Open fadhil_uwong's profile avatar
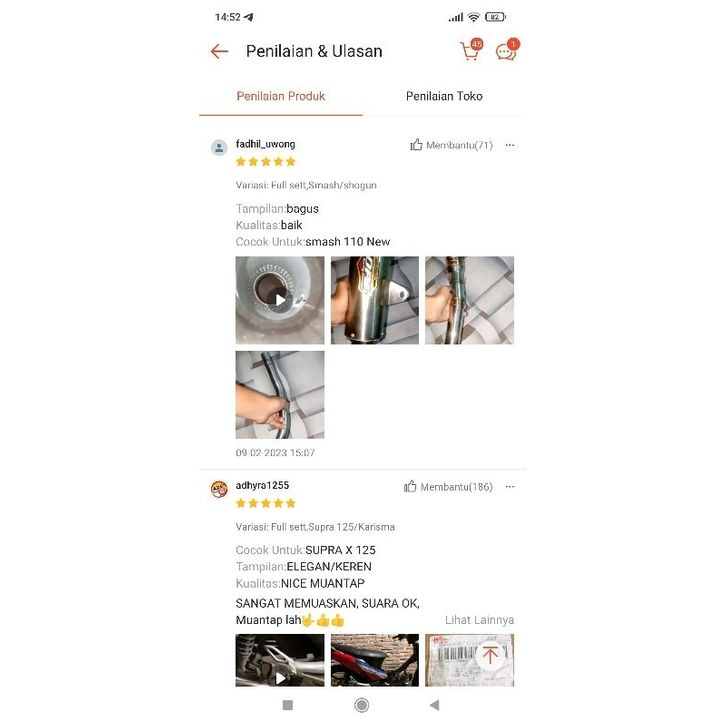726x726 pixels. point(219,148)
